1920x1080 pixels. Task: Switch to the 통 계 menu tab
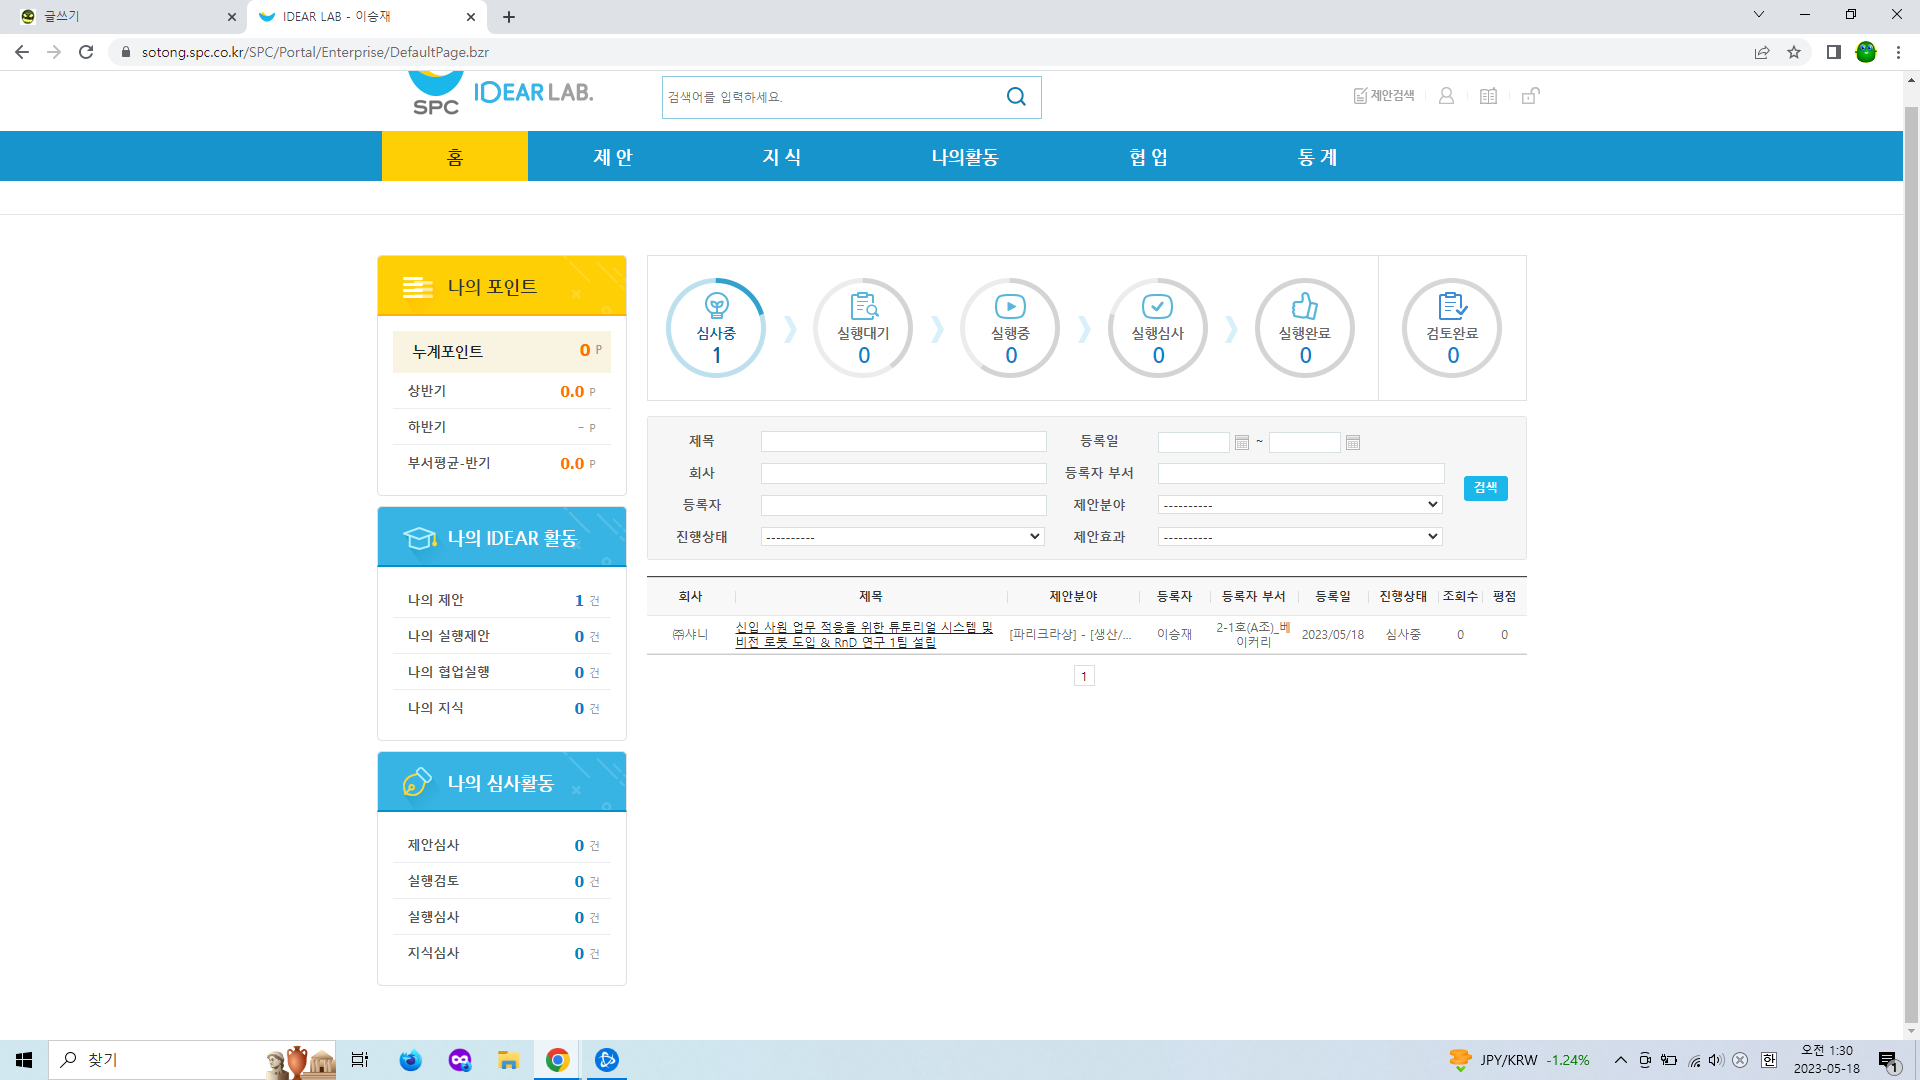tap(1317, 157)
